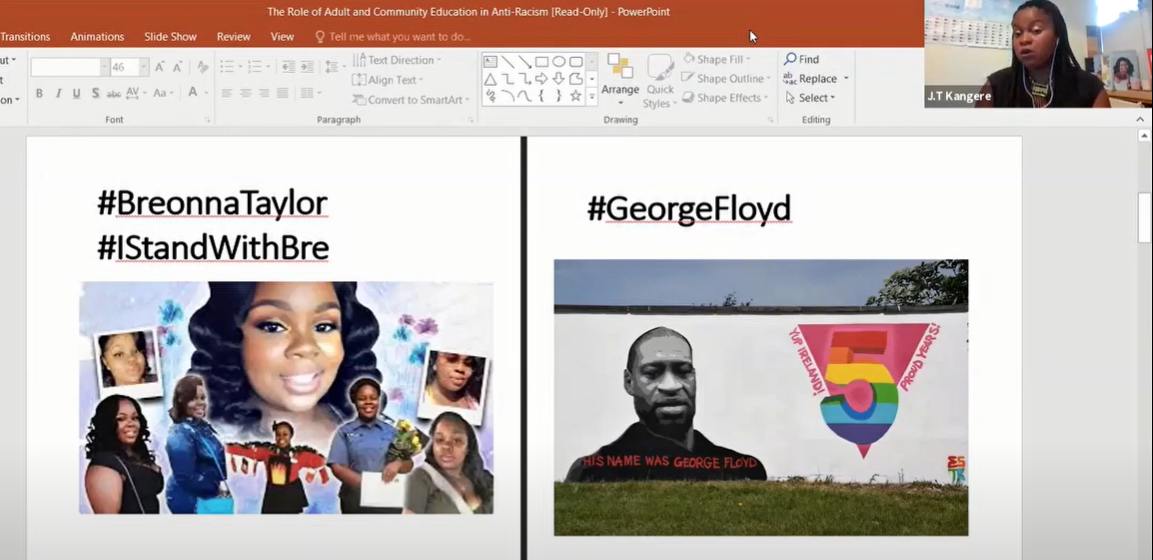
Task: Select the oval shape in the shapes gallery
Action: click(559, 61)
